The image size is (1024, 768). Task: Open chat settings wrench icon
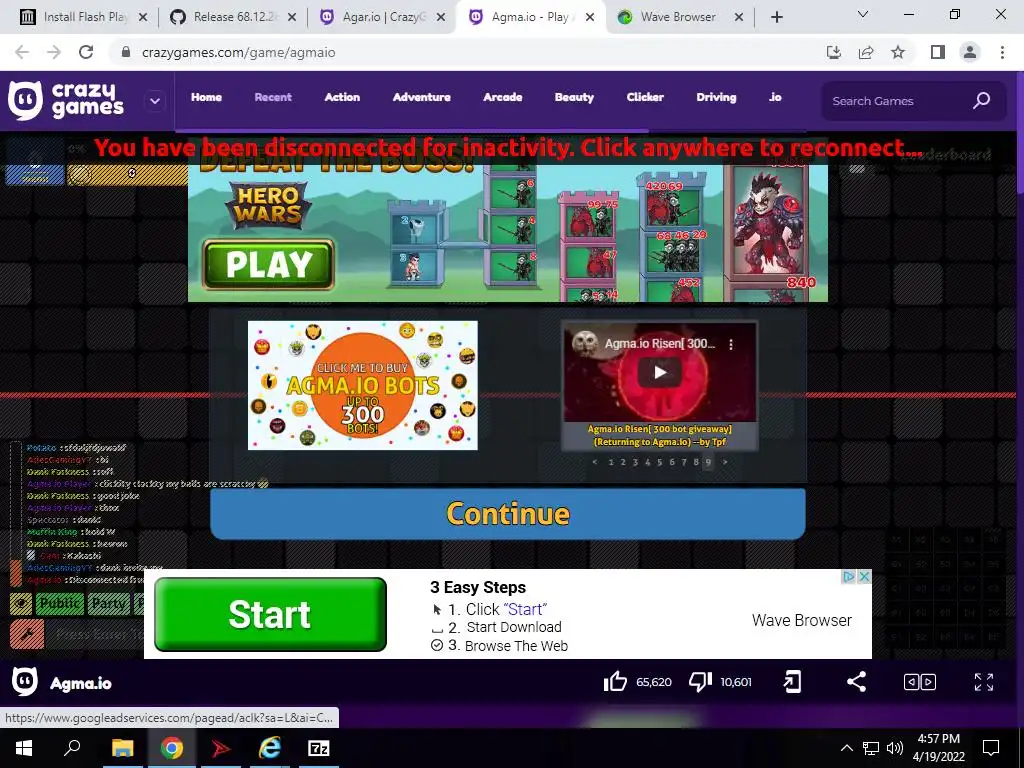point(27,634)
